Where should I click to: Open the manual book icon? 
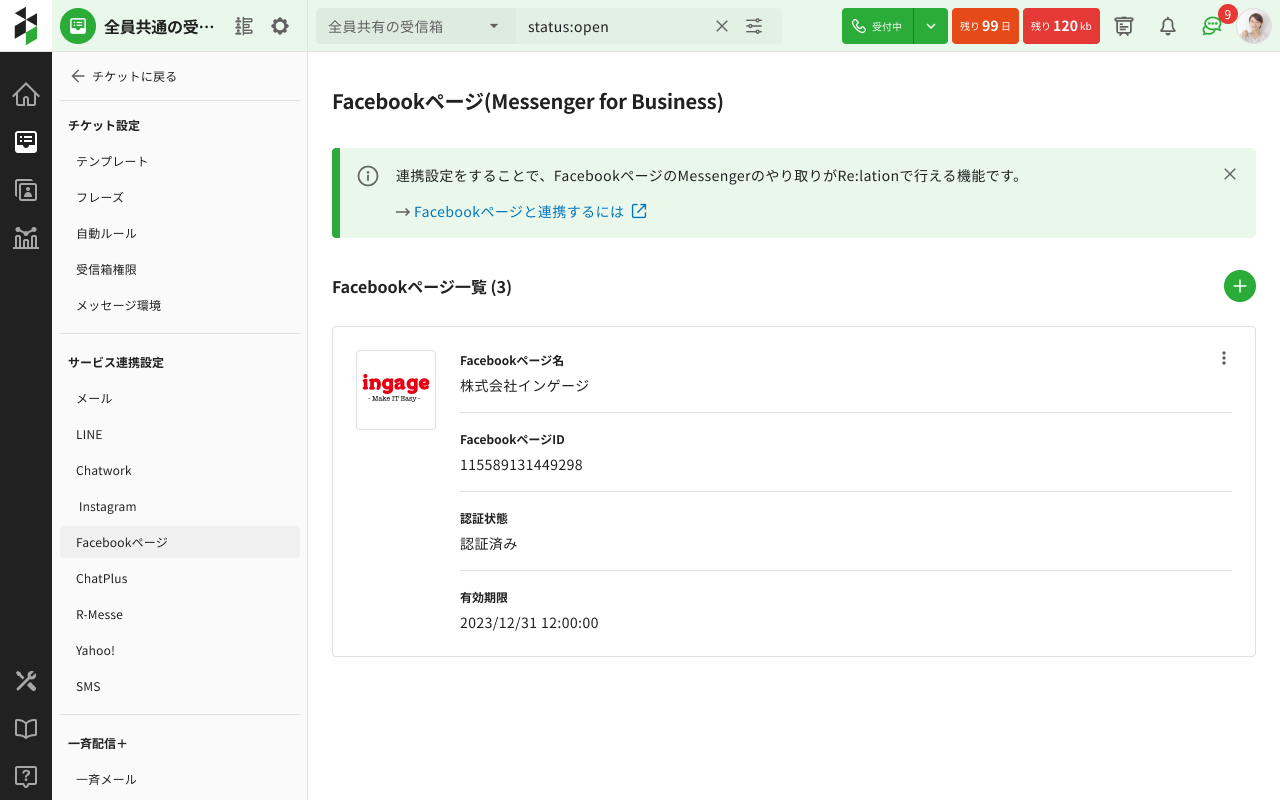26,729
